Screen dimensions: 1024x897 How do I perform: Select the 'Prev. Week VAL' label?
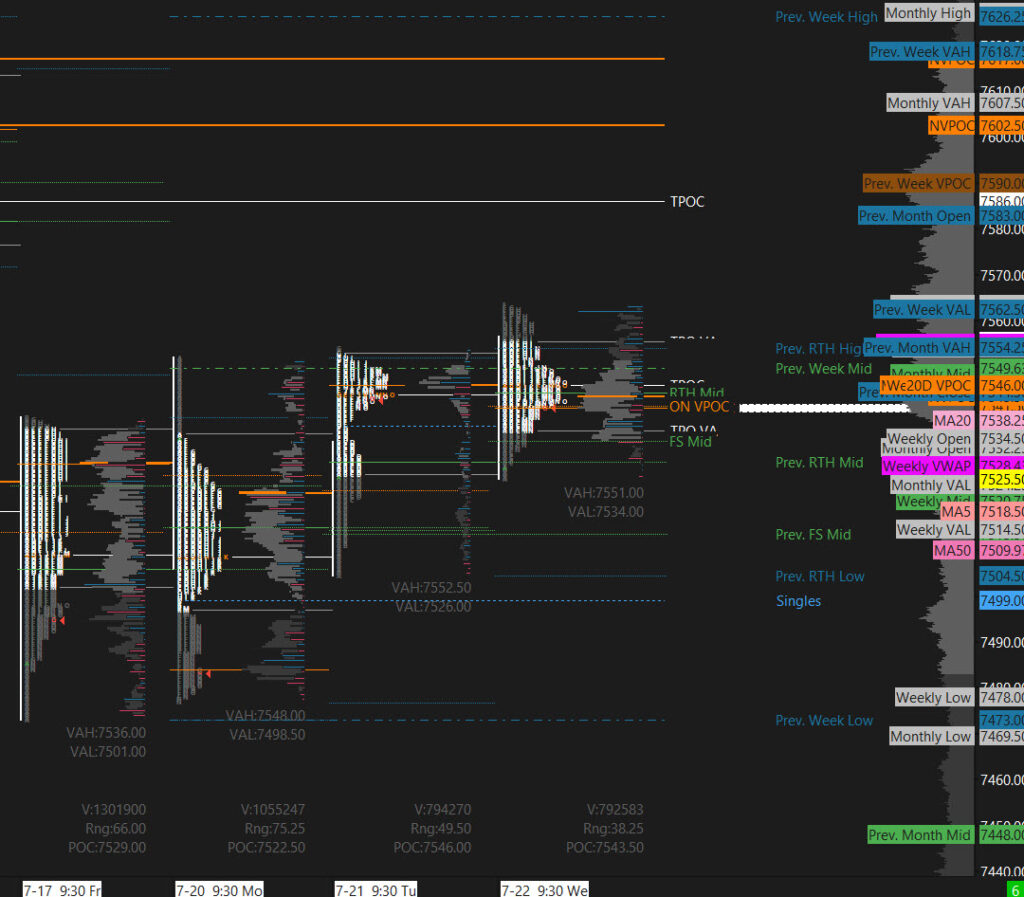tap(923, 310)
